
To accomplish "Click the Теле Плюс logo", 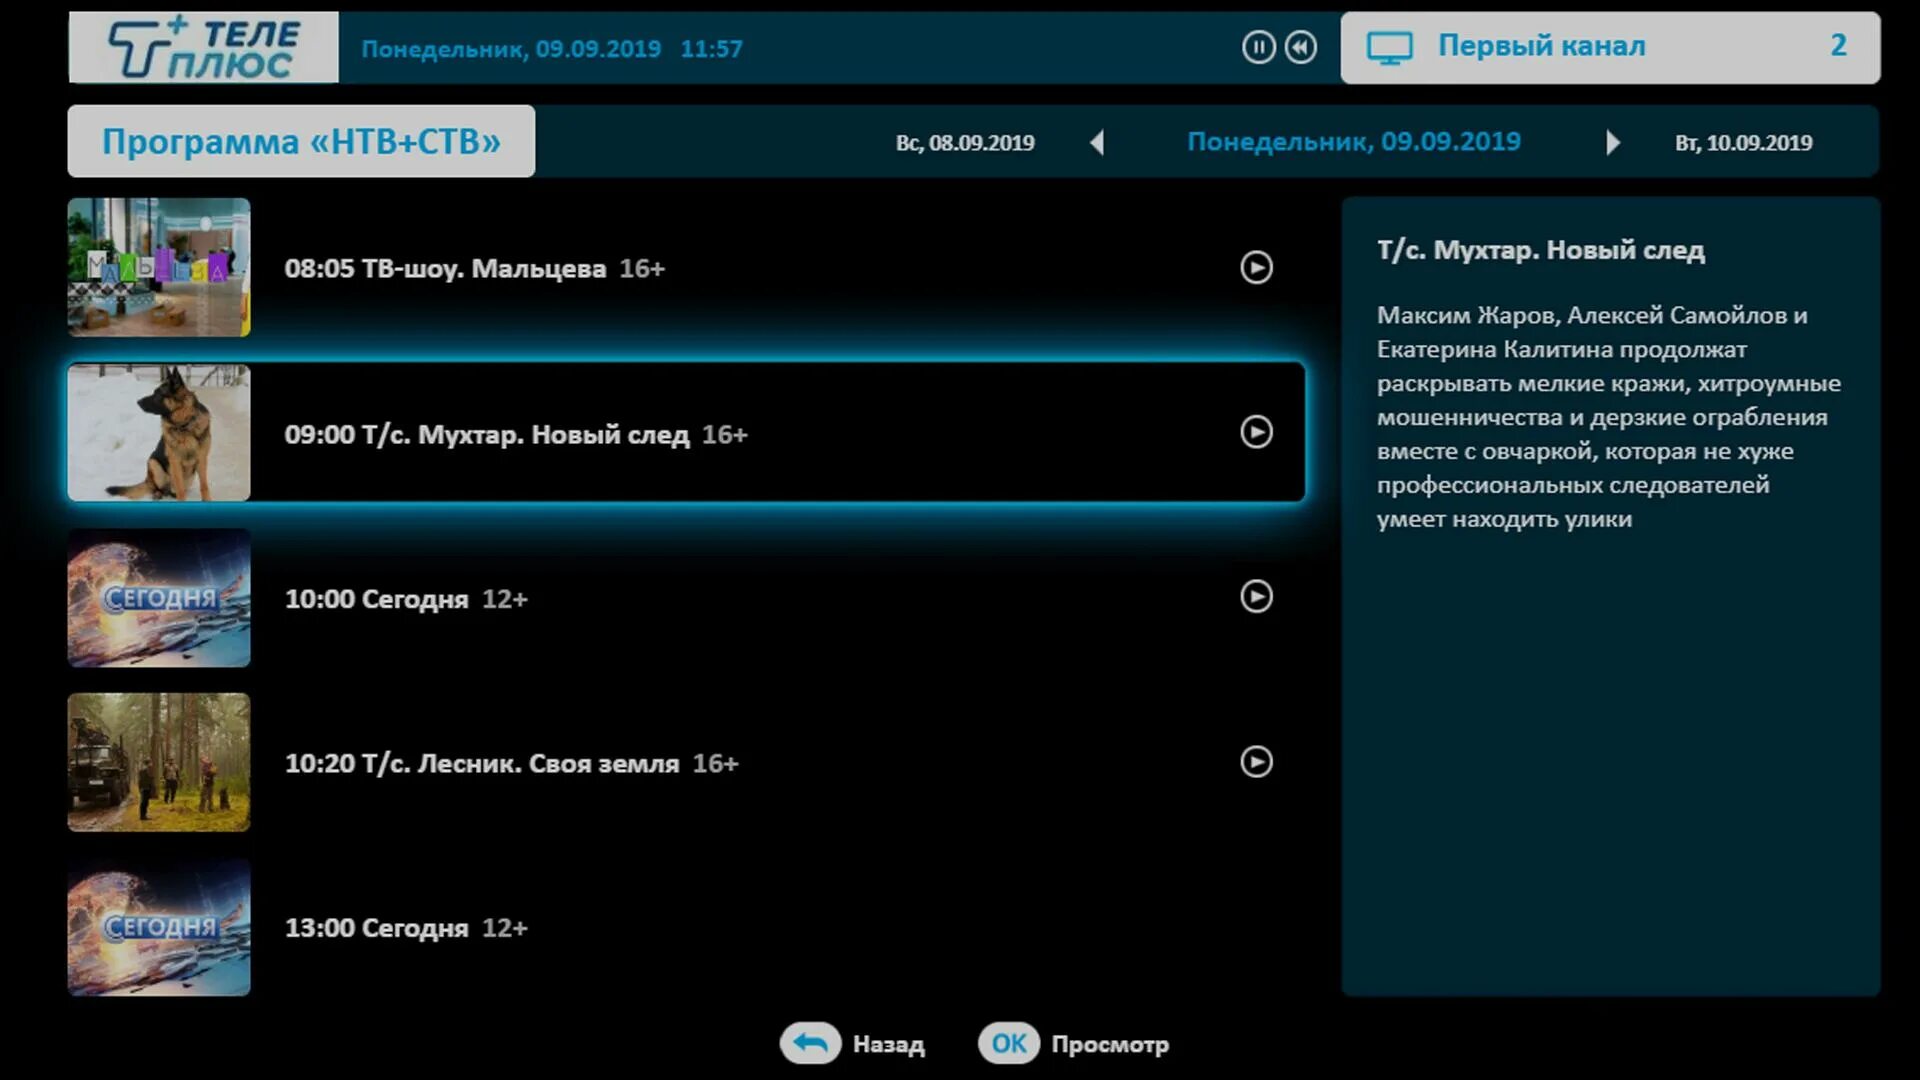I will 204,48.
